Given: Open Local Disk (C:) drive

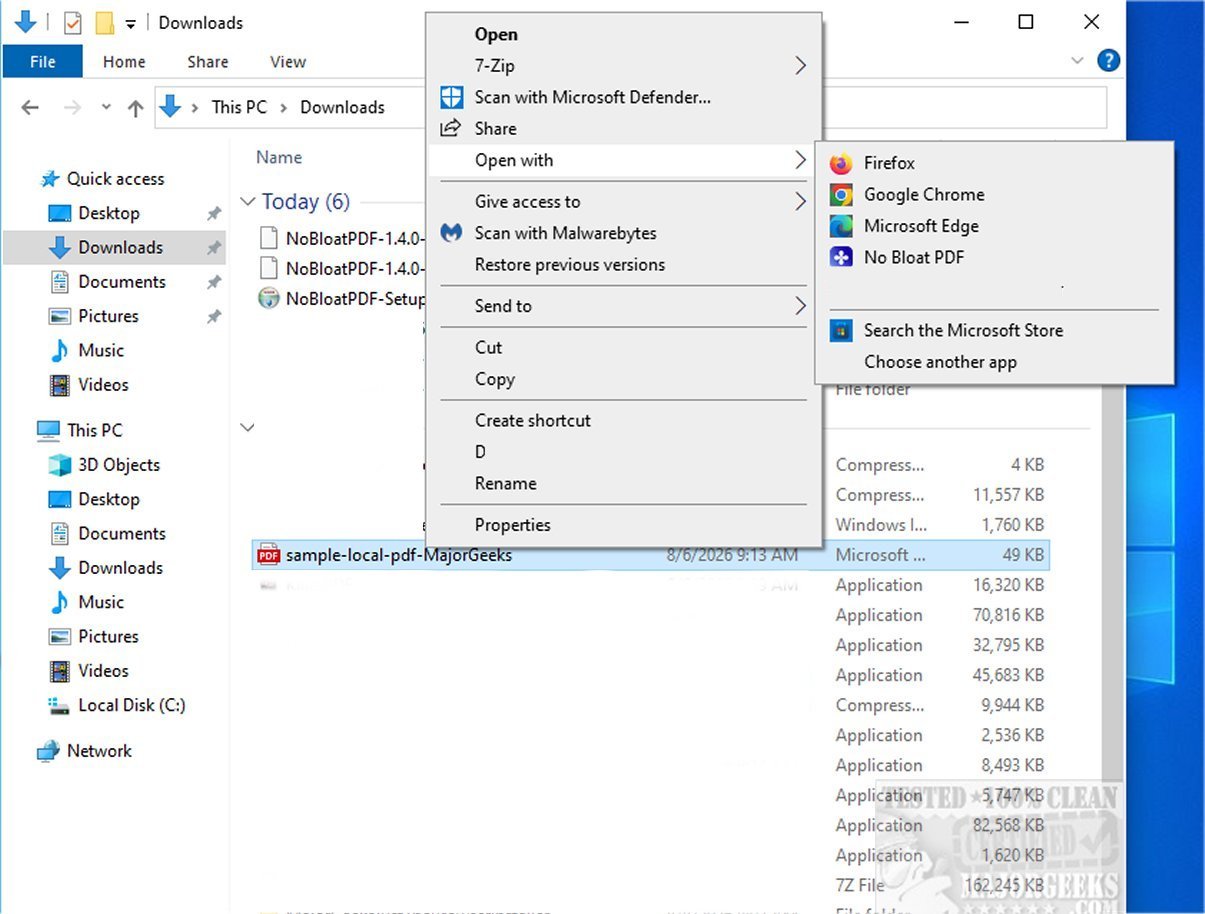Looking at the screenshot, I should tap(131, 705).
